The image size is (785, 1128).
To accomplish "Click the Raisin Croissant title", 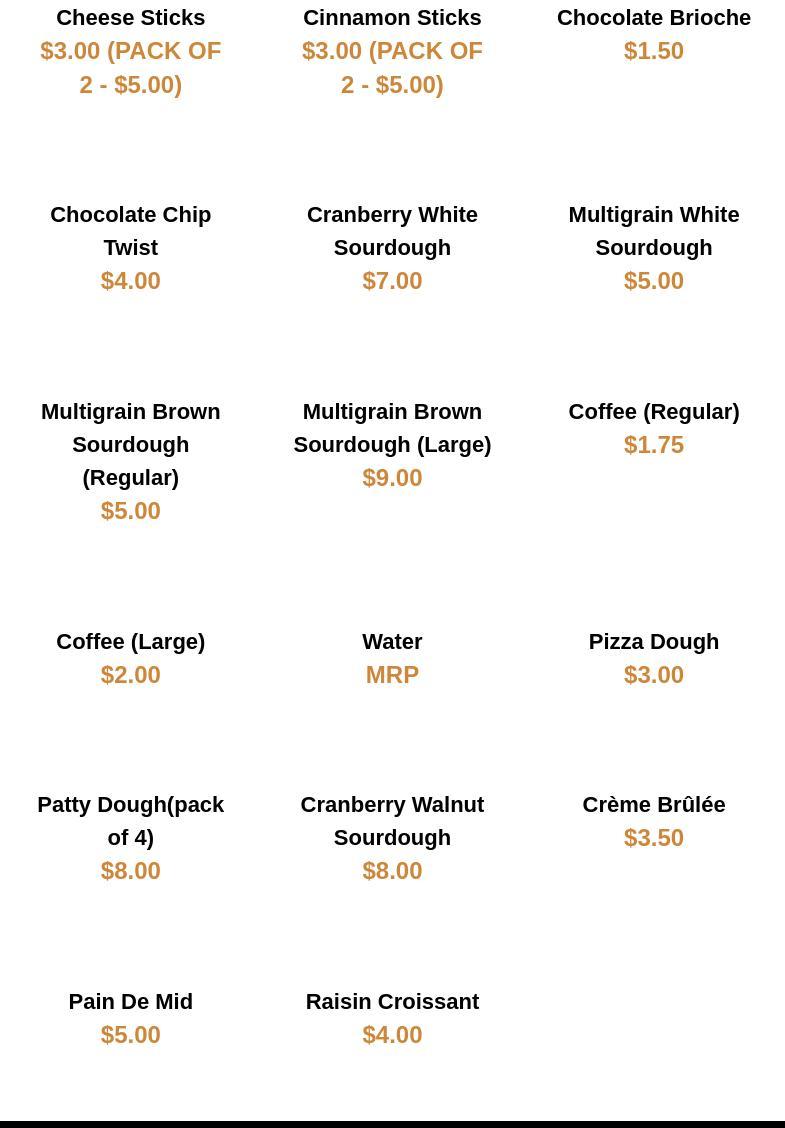I will [x=392, y=1002].
